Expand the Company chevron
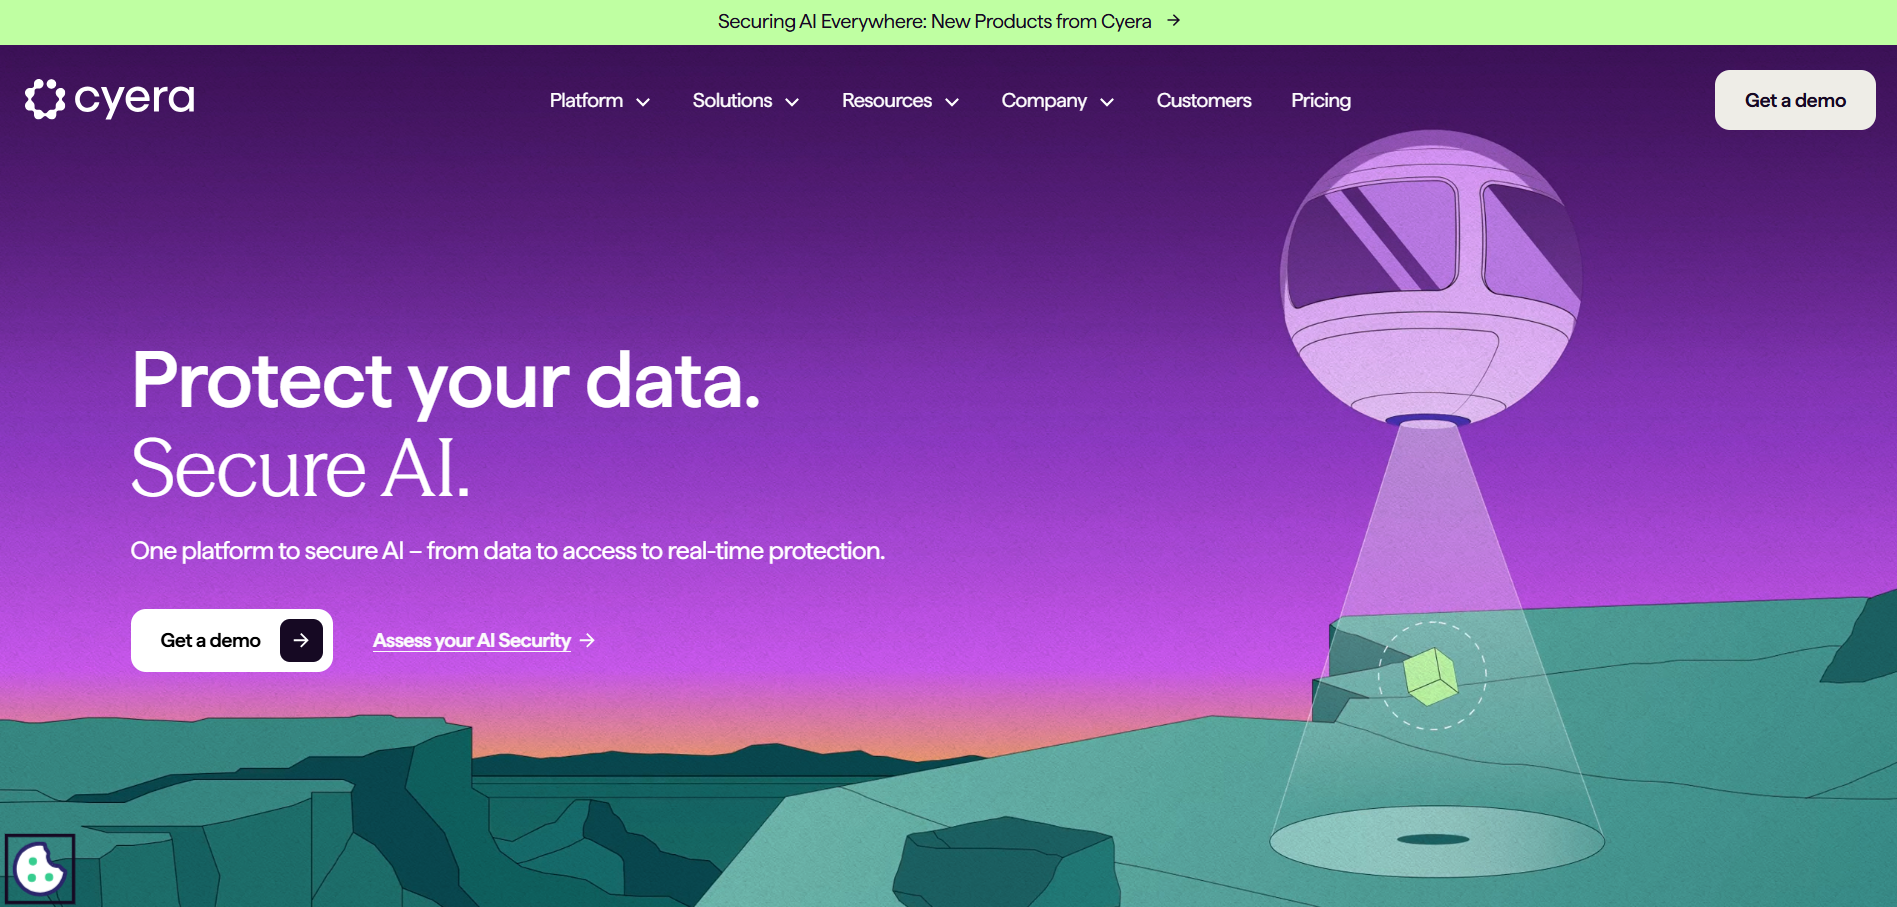Image resolution: width=1897 pixels, height=907 pixels. click(x=1107, y=102)
